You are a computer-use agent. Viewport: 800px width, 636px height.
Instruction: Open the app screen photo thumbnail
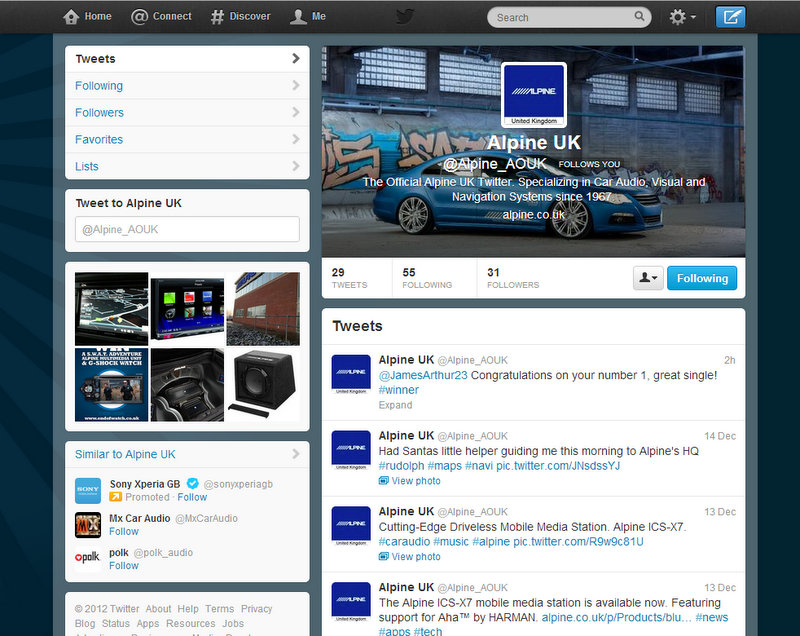pyautogui.click(x=187, y=309)
